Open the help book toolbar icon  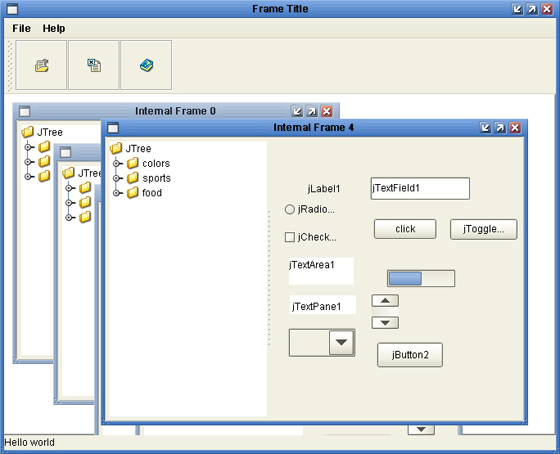point(146,65)
